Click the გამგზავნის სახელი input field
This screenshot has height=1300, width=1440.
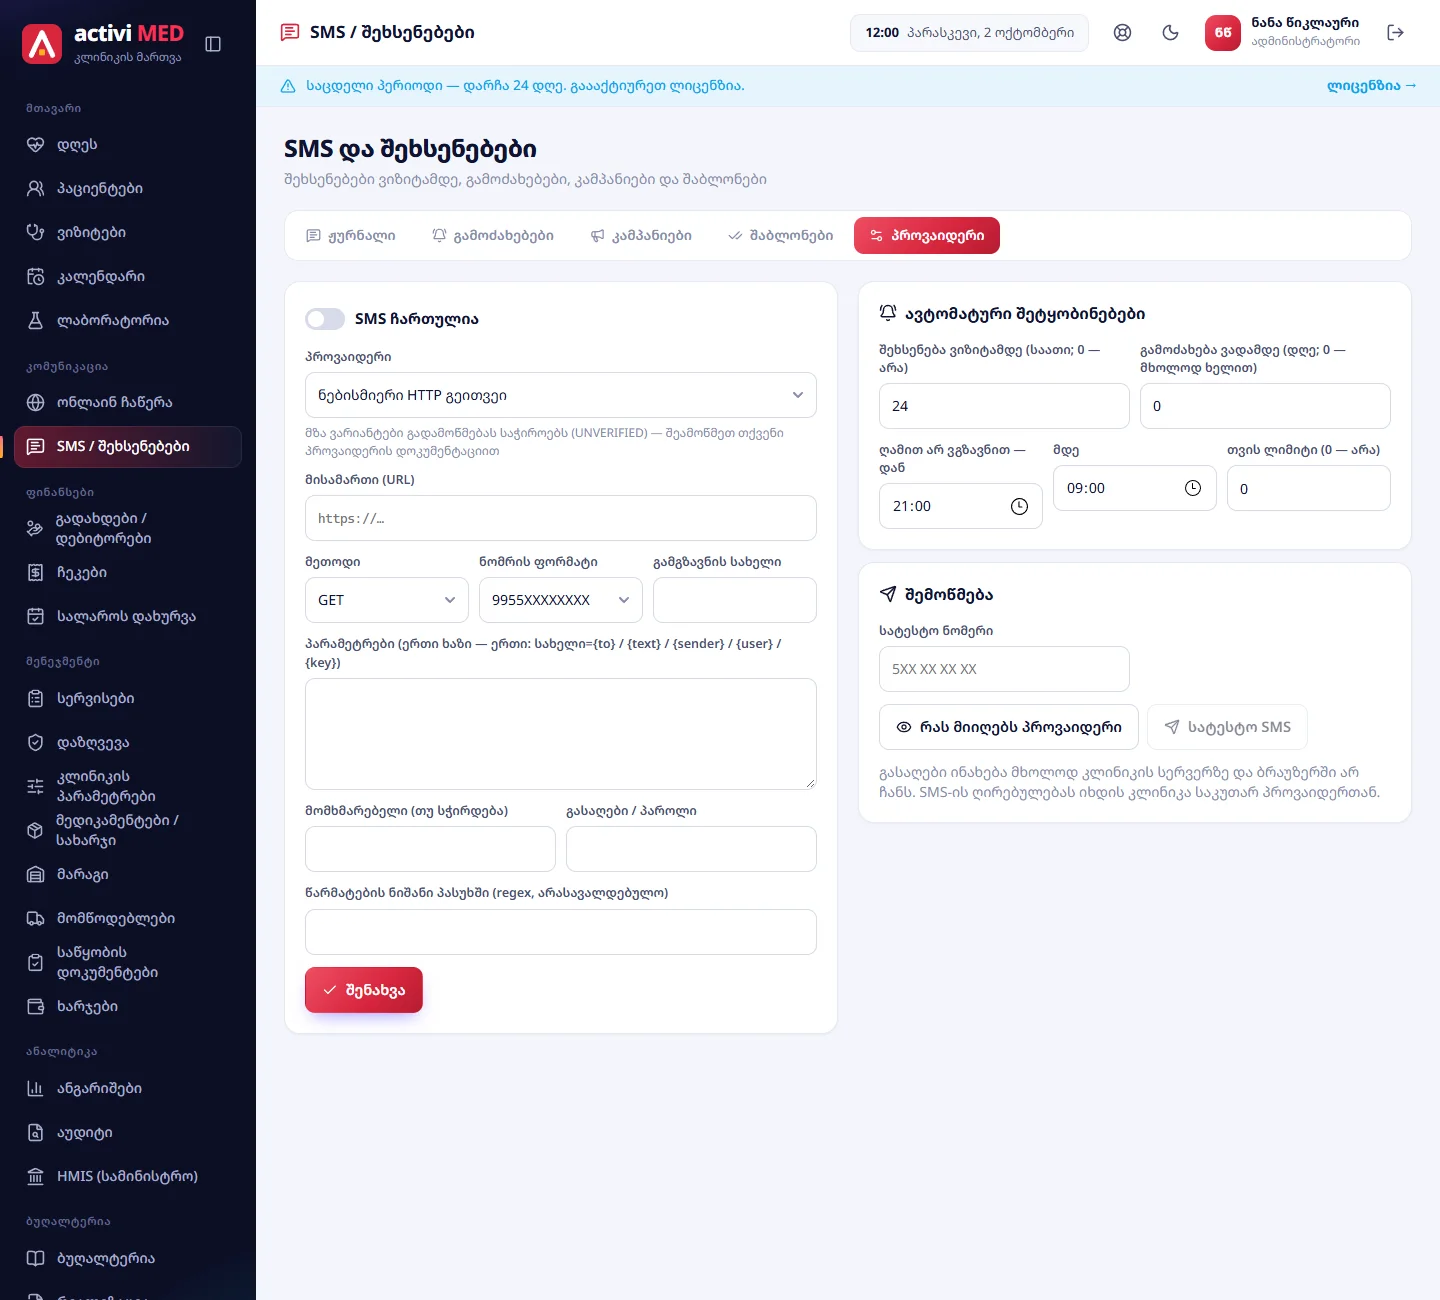click(735, 600)
